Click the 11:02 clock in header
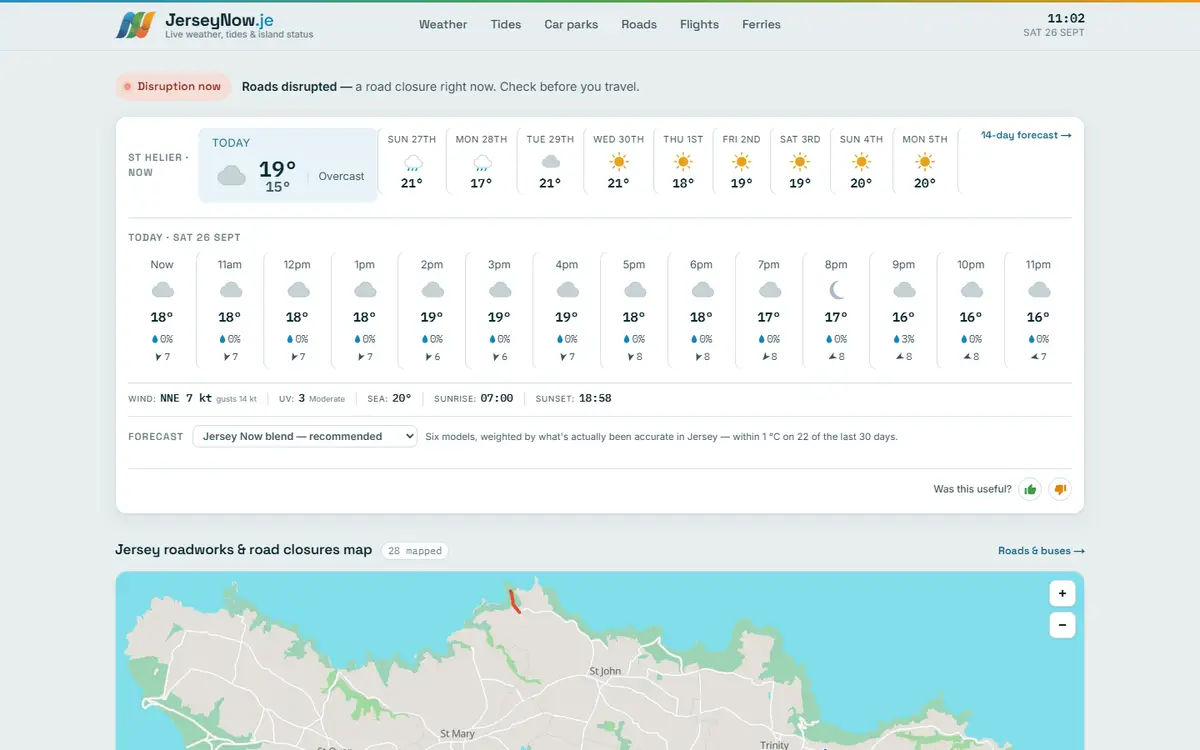Image resolution: width=1200 pixels, height=750 pixels. [1066, 18]
